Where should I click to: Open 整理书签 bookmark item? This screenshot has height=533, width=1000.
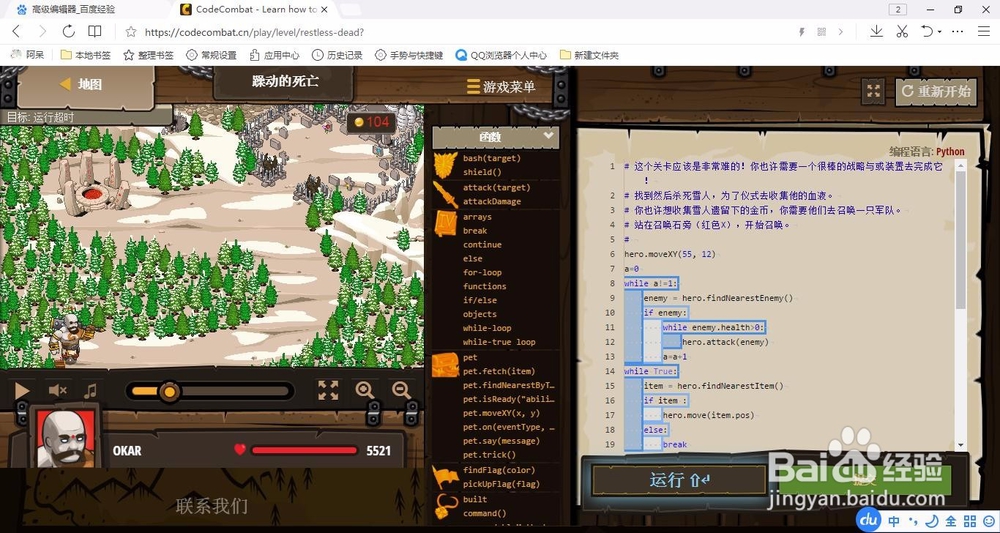click(x=148, y=55)
